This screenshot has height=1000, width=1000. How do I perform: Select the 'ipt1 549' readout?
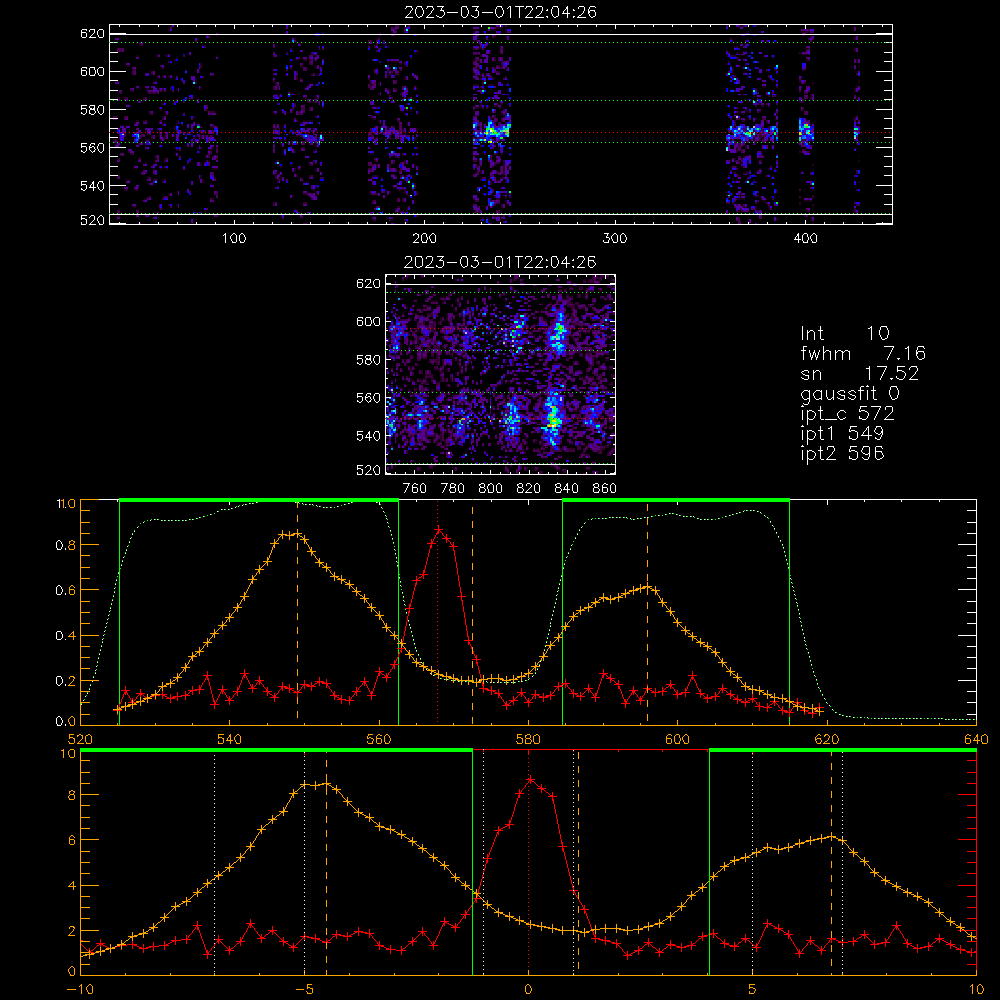point(842,434)
